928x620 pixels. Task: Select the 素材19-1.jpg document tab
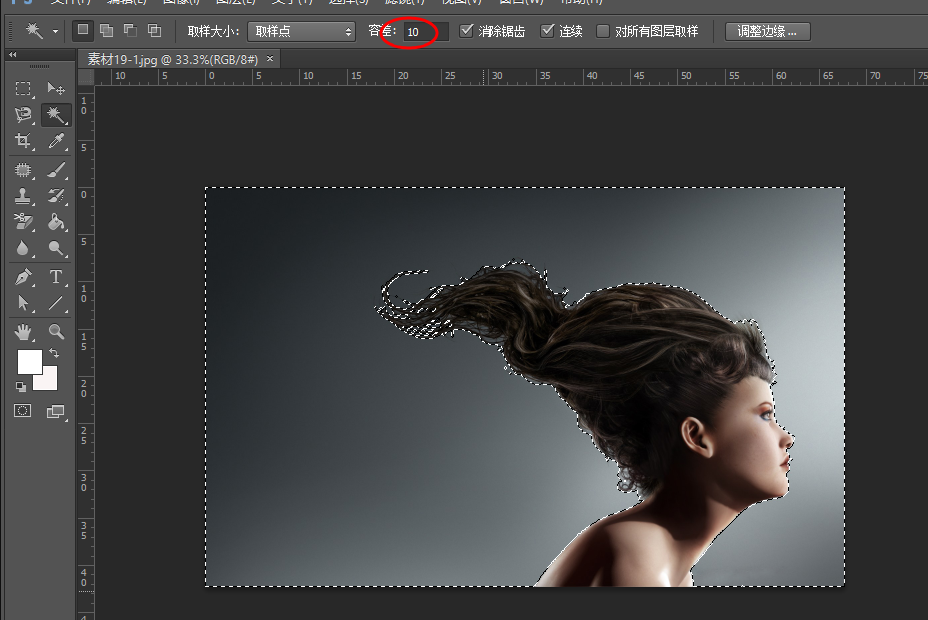(x=173, y=59)
